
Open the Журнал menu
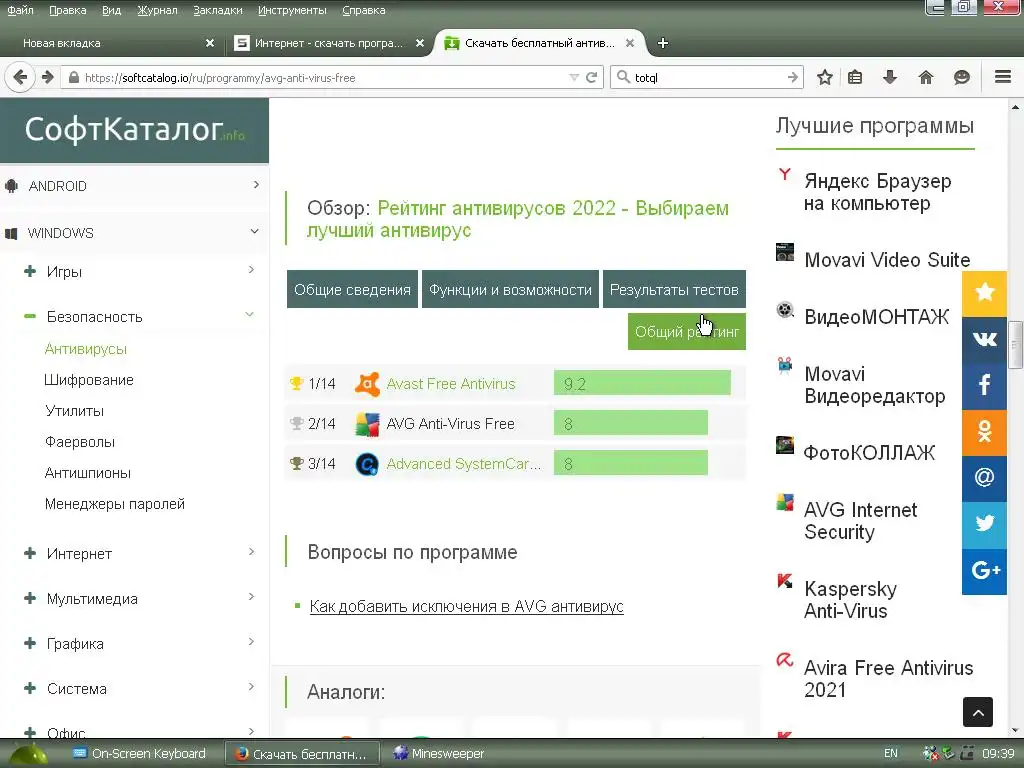(x=157, y=10)
